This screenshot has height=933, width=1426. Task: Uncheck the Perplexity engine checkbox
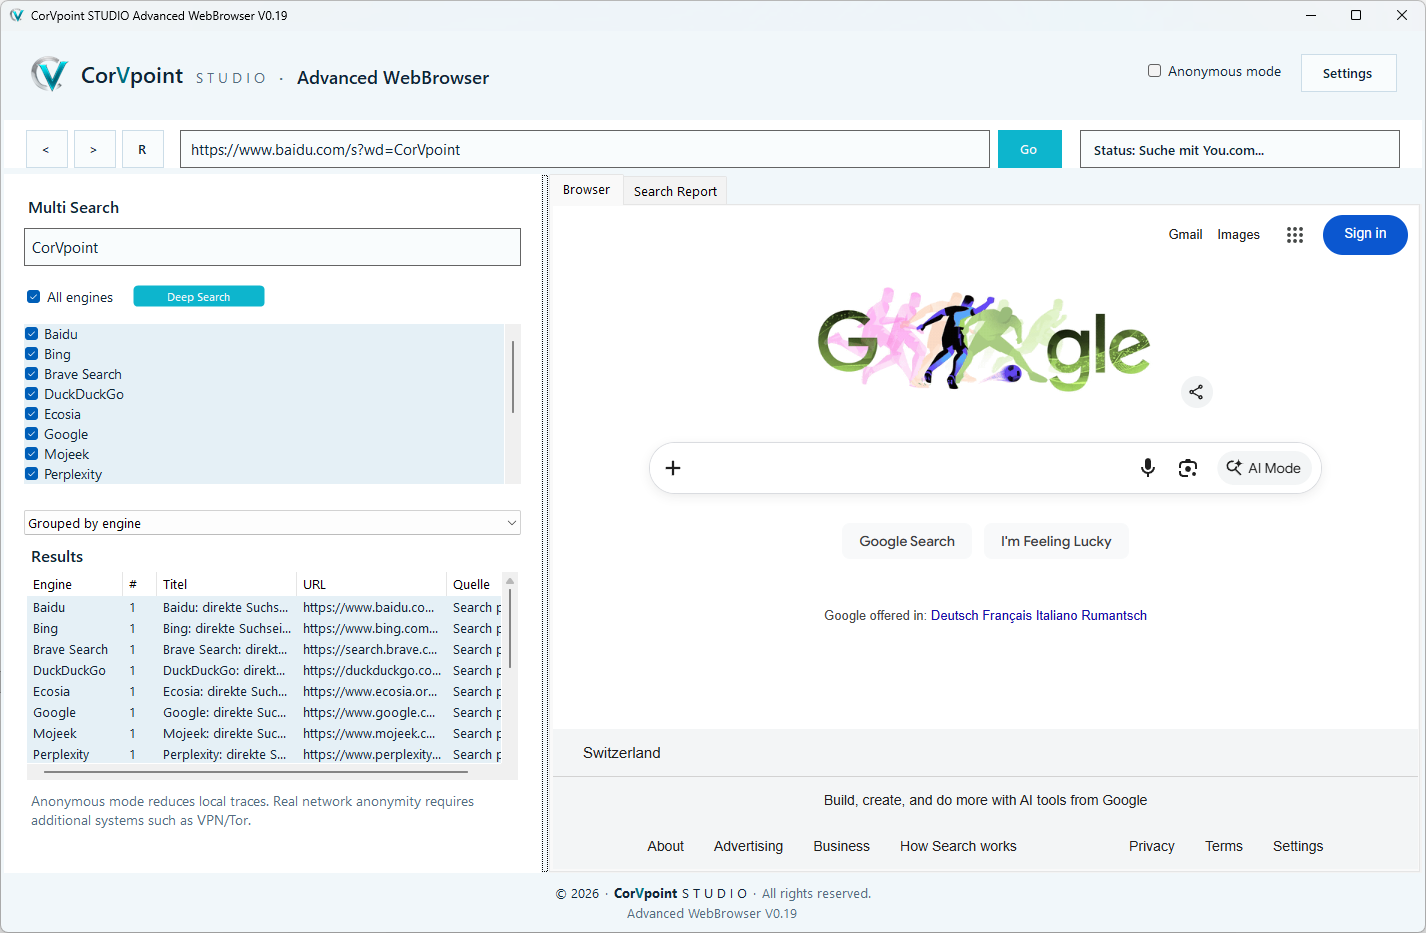[x=32, y=474]
